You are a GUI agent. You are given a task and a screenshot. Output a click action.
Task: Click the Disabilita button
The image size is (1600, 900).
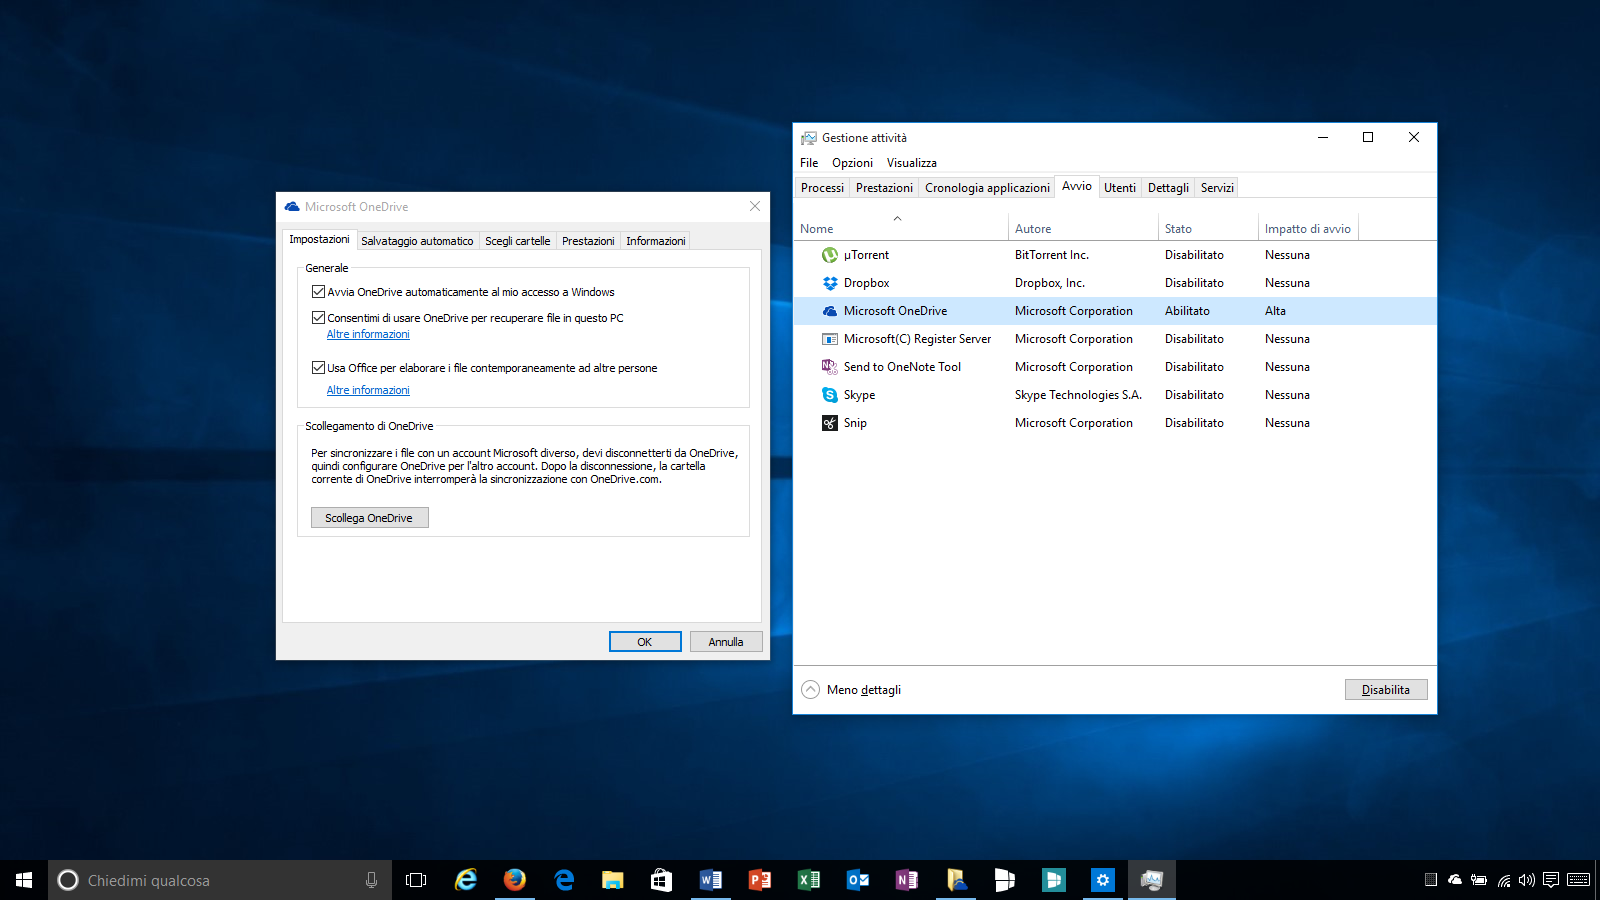click(x=1386, y=690)
